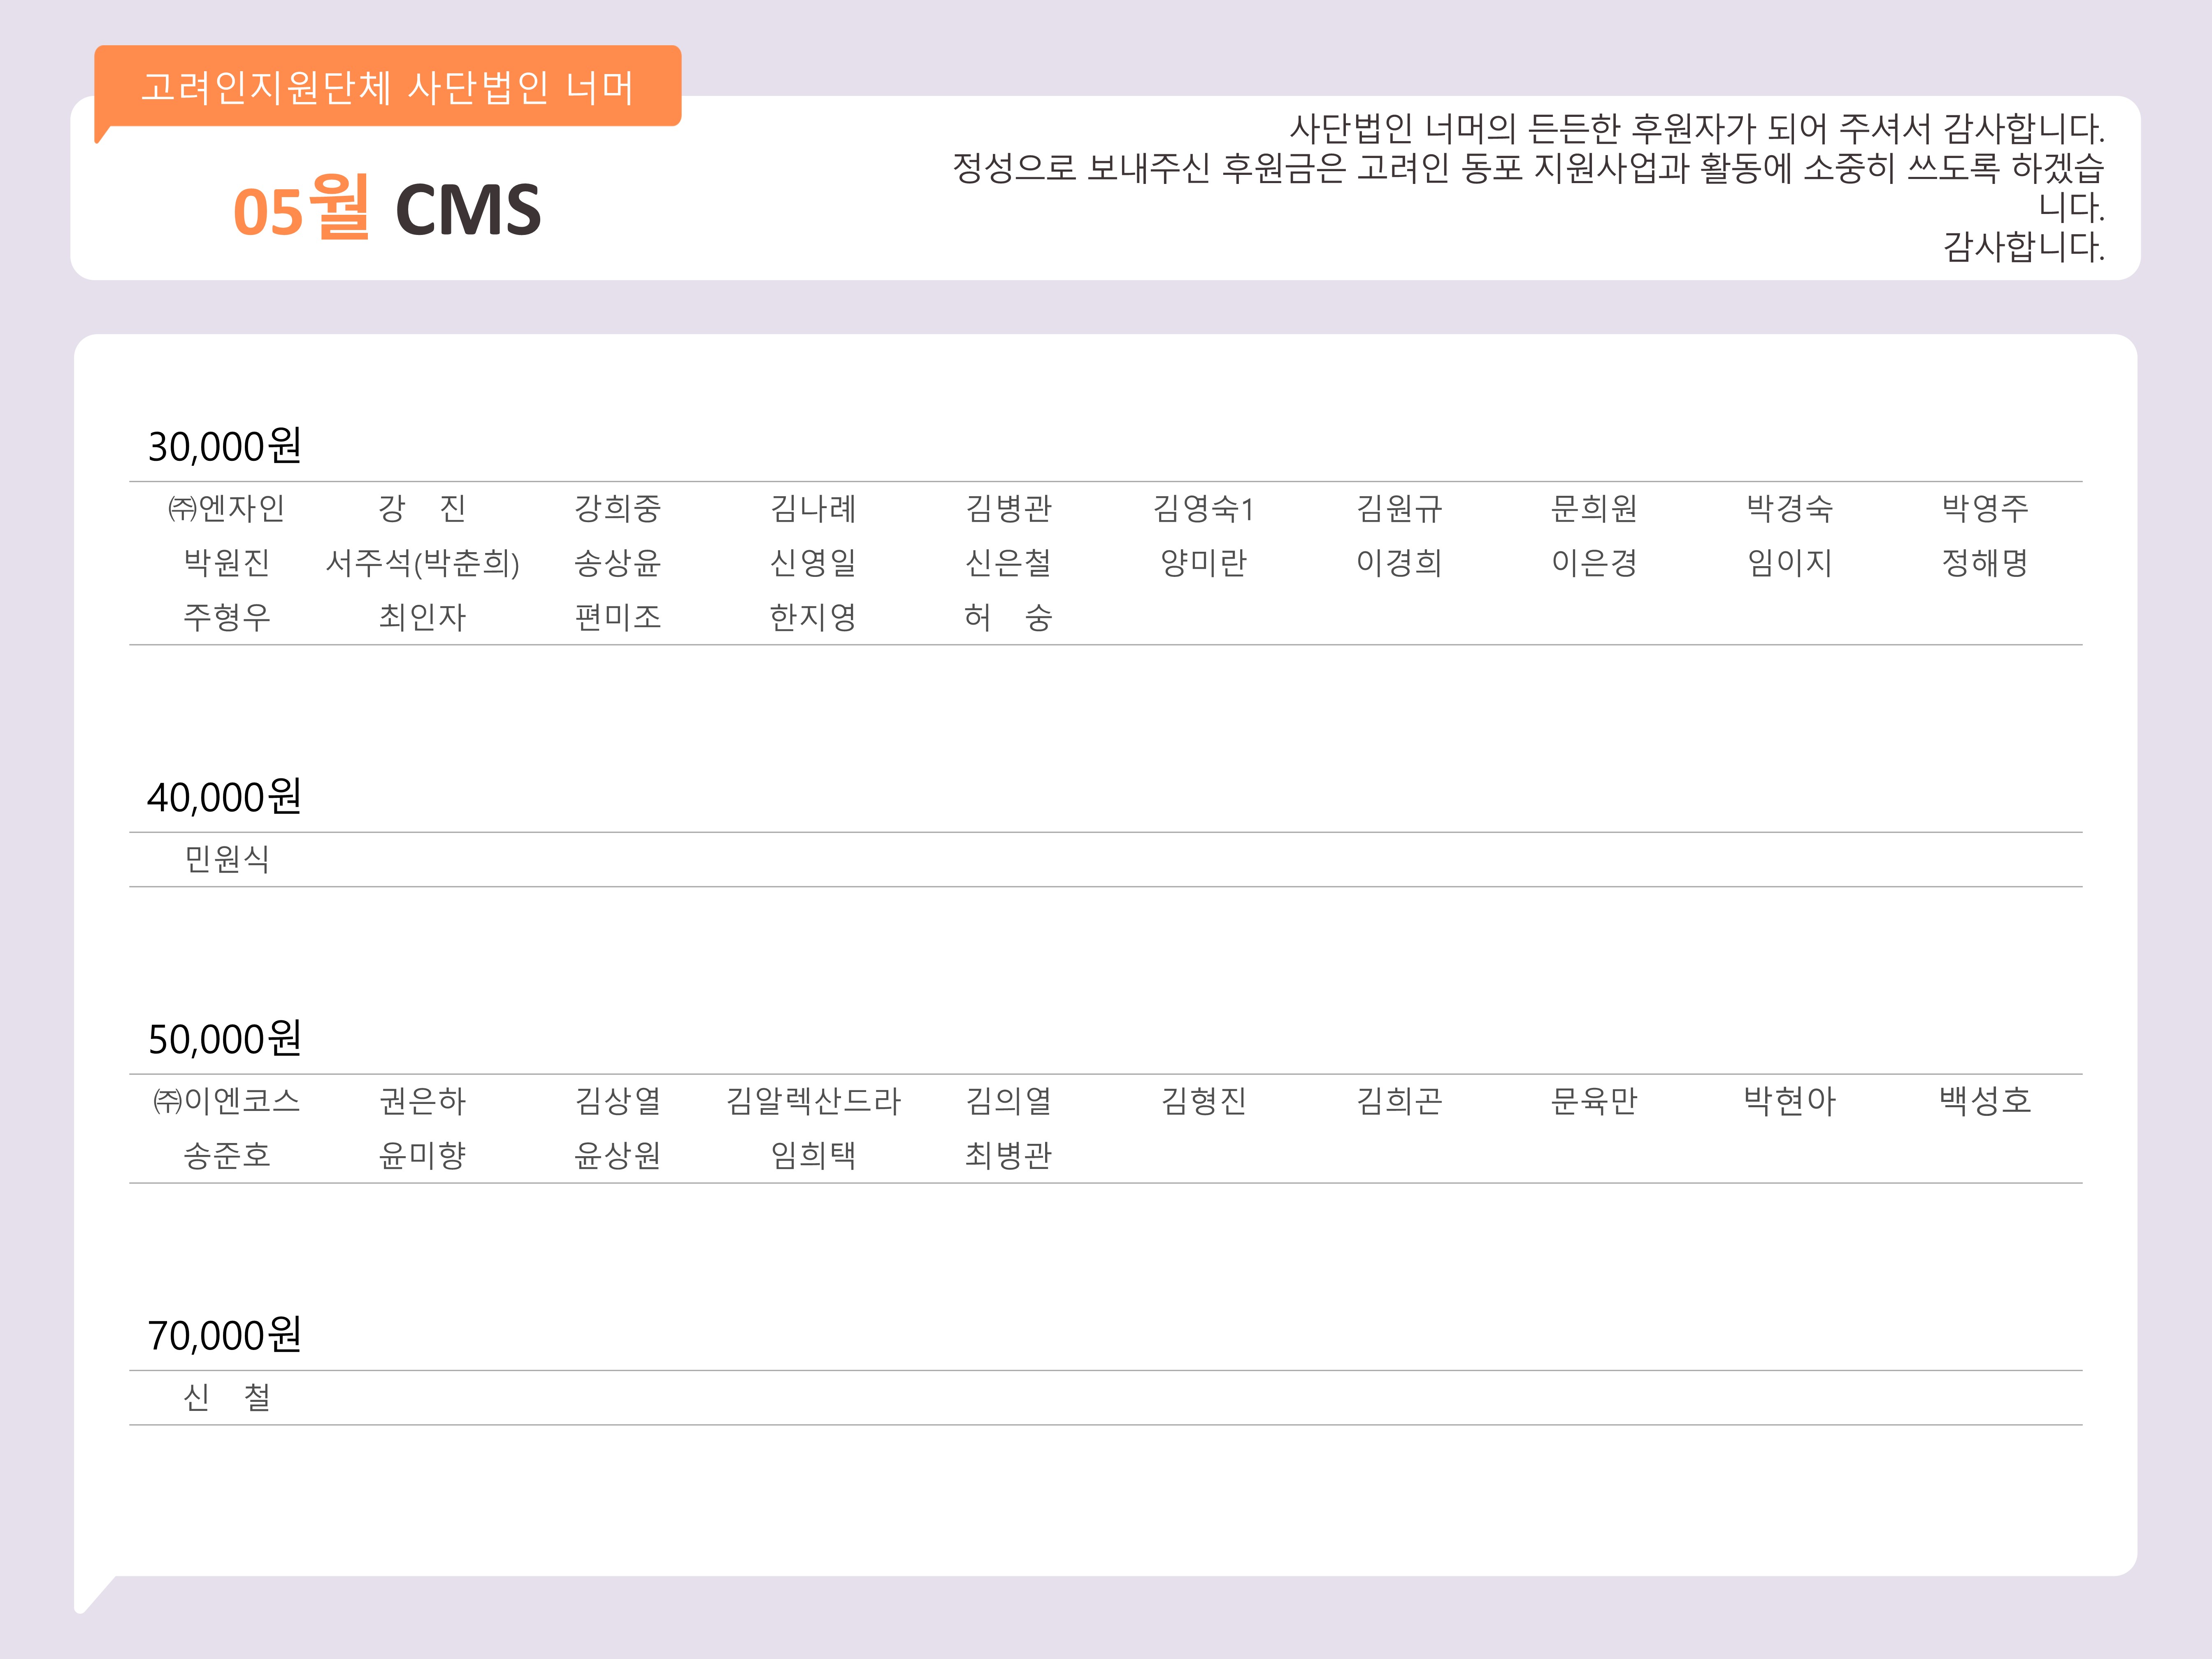Select donor name '김영숙1'
This screenshot has width=2212, height=1659.
1204,509
